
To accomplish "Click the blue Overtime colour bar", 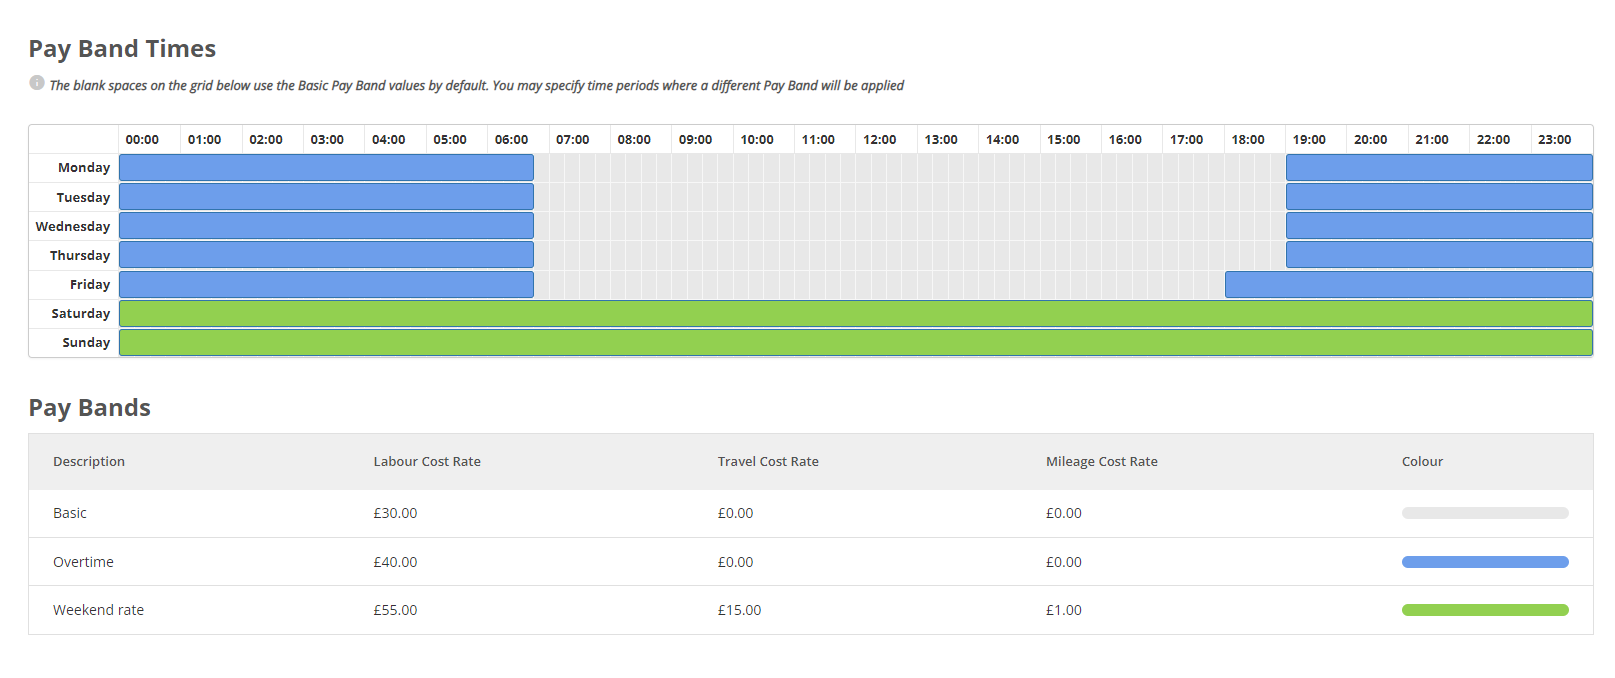I will coord(1485,562).
